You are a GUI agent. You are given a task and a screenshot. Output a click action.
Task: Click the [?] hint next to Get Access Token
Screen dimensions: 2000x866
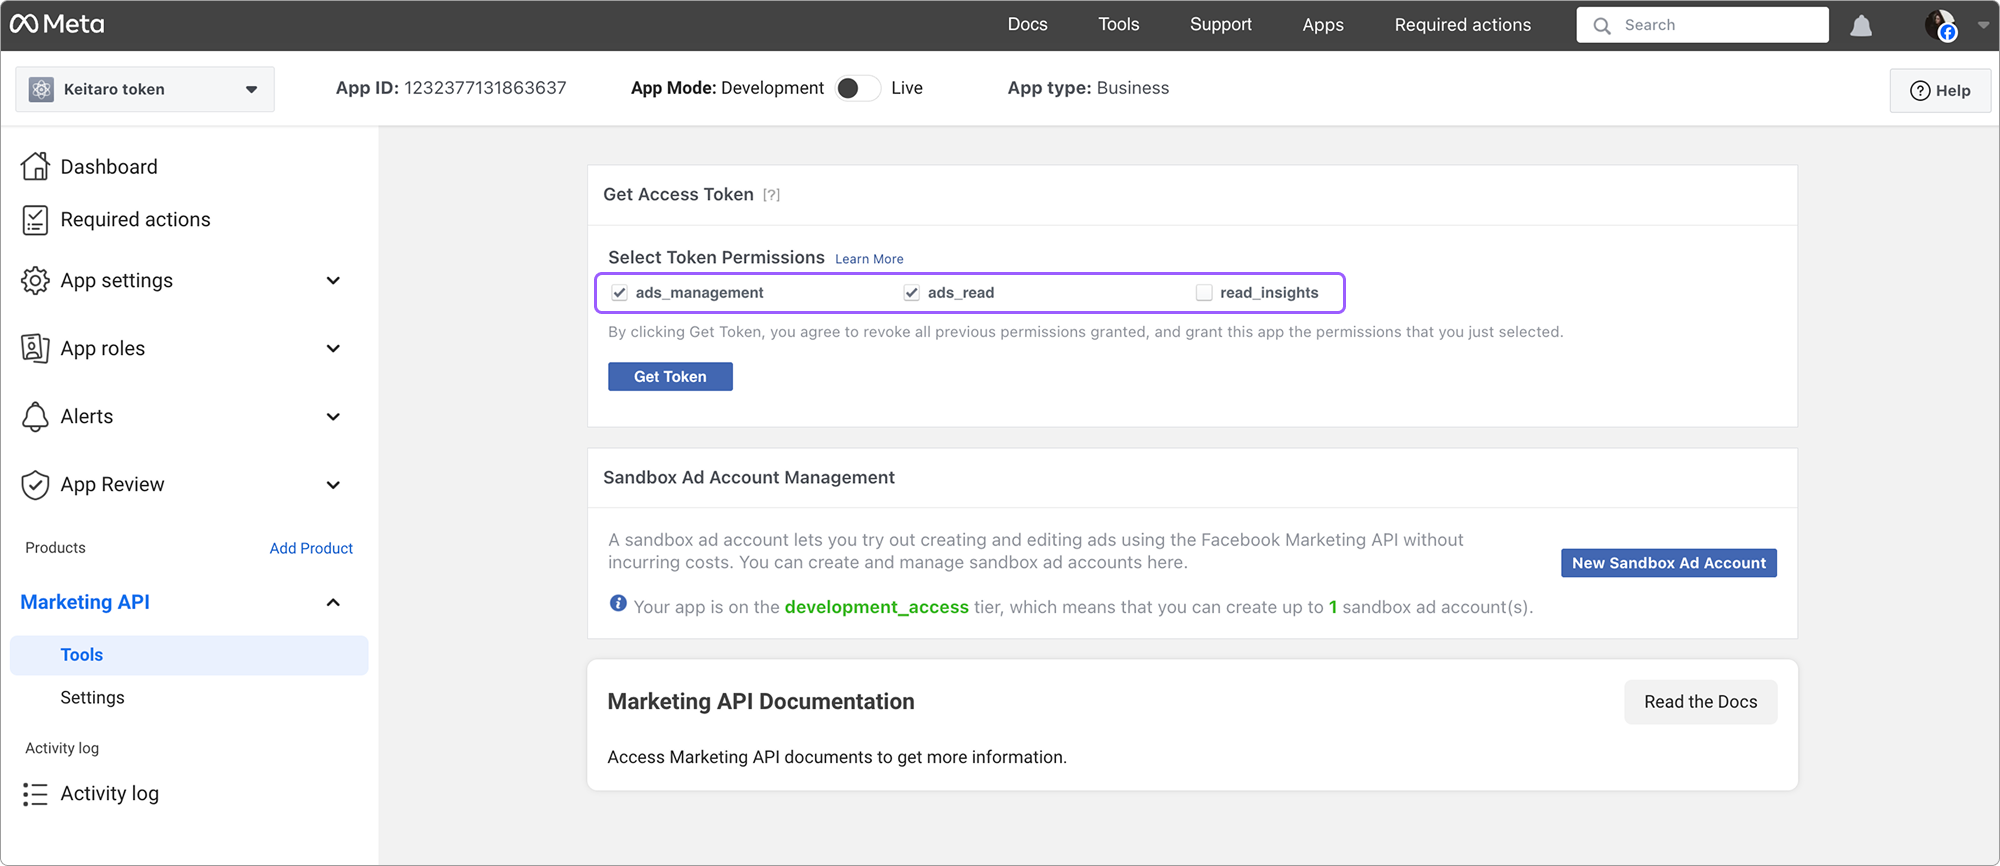click(771, 195)
